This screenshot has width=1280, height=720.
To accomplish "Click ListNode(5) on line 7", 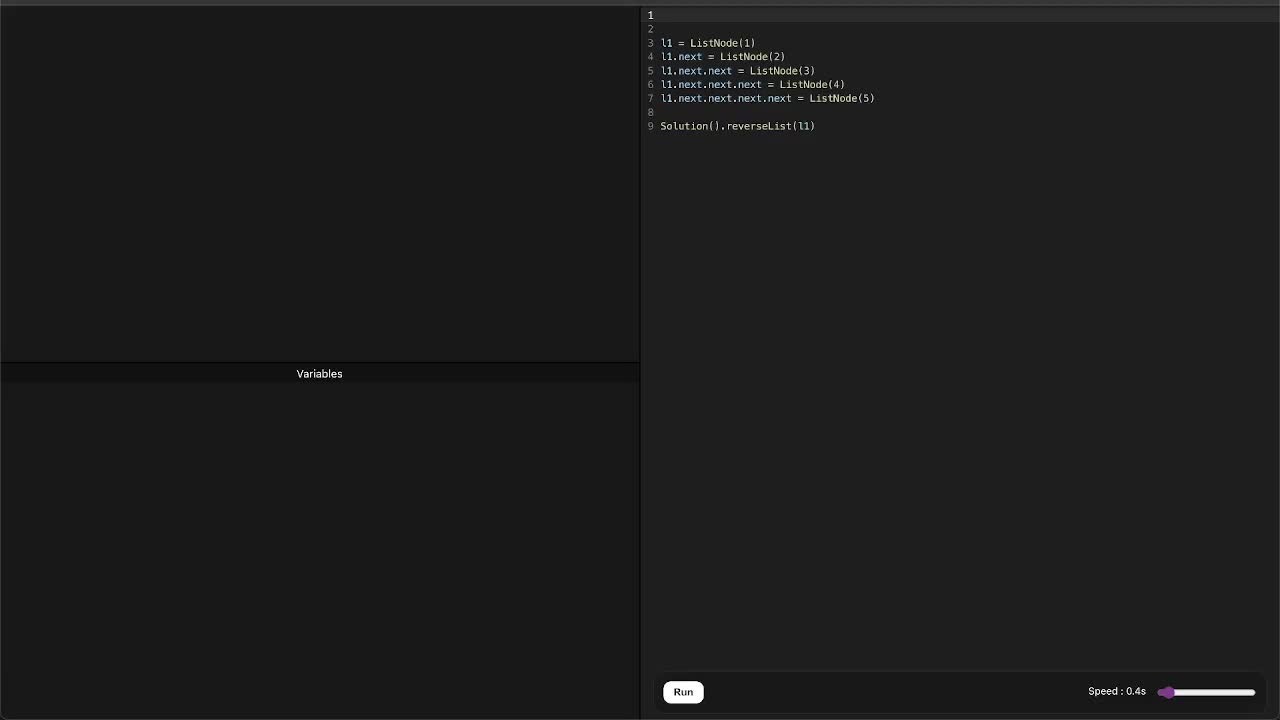I will click(x=841, y=99).
